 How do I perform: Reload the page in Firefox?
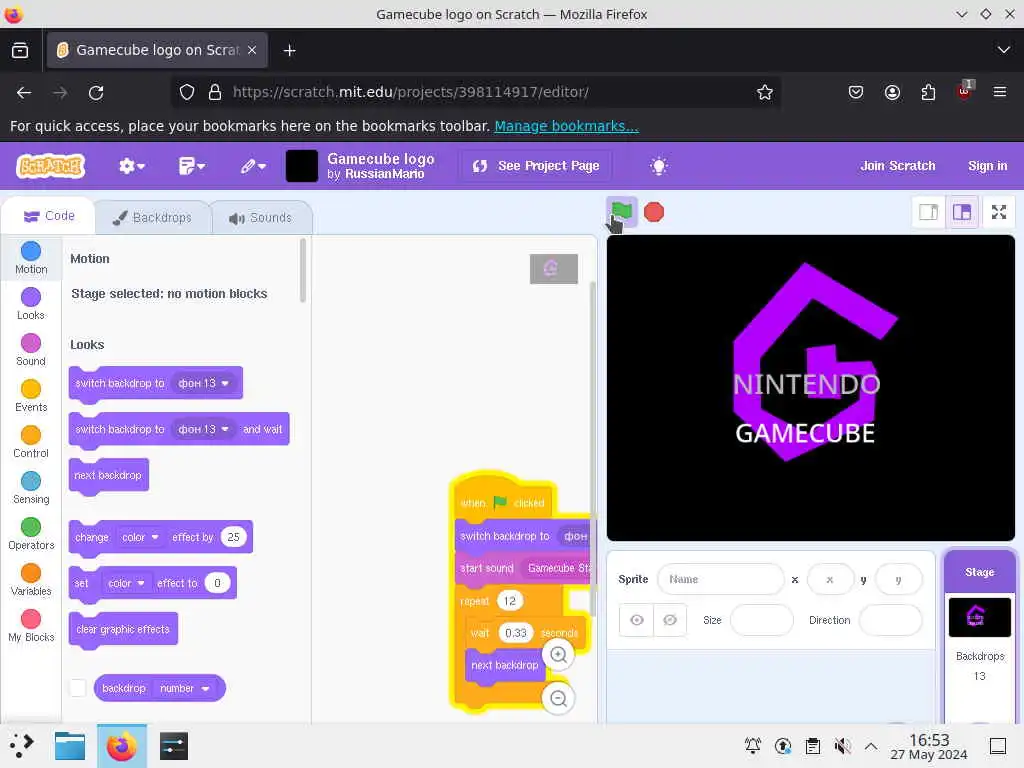click(x=97, y=93)
